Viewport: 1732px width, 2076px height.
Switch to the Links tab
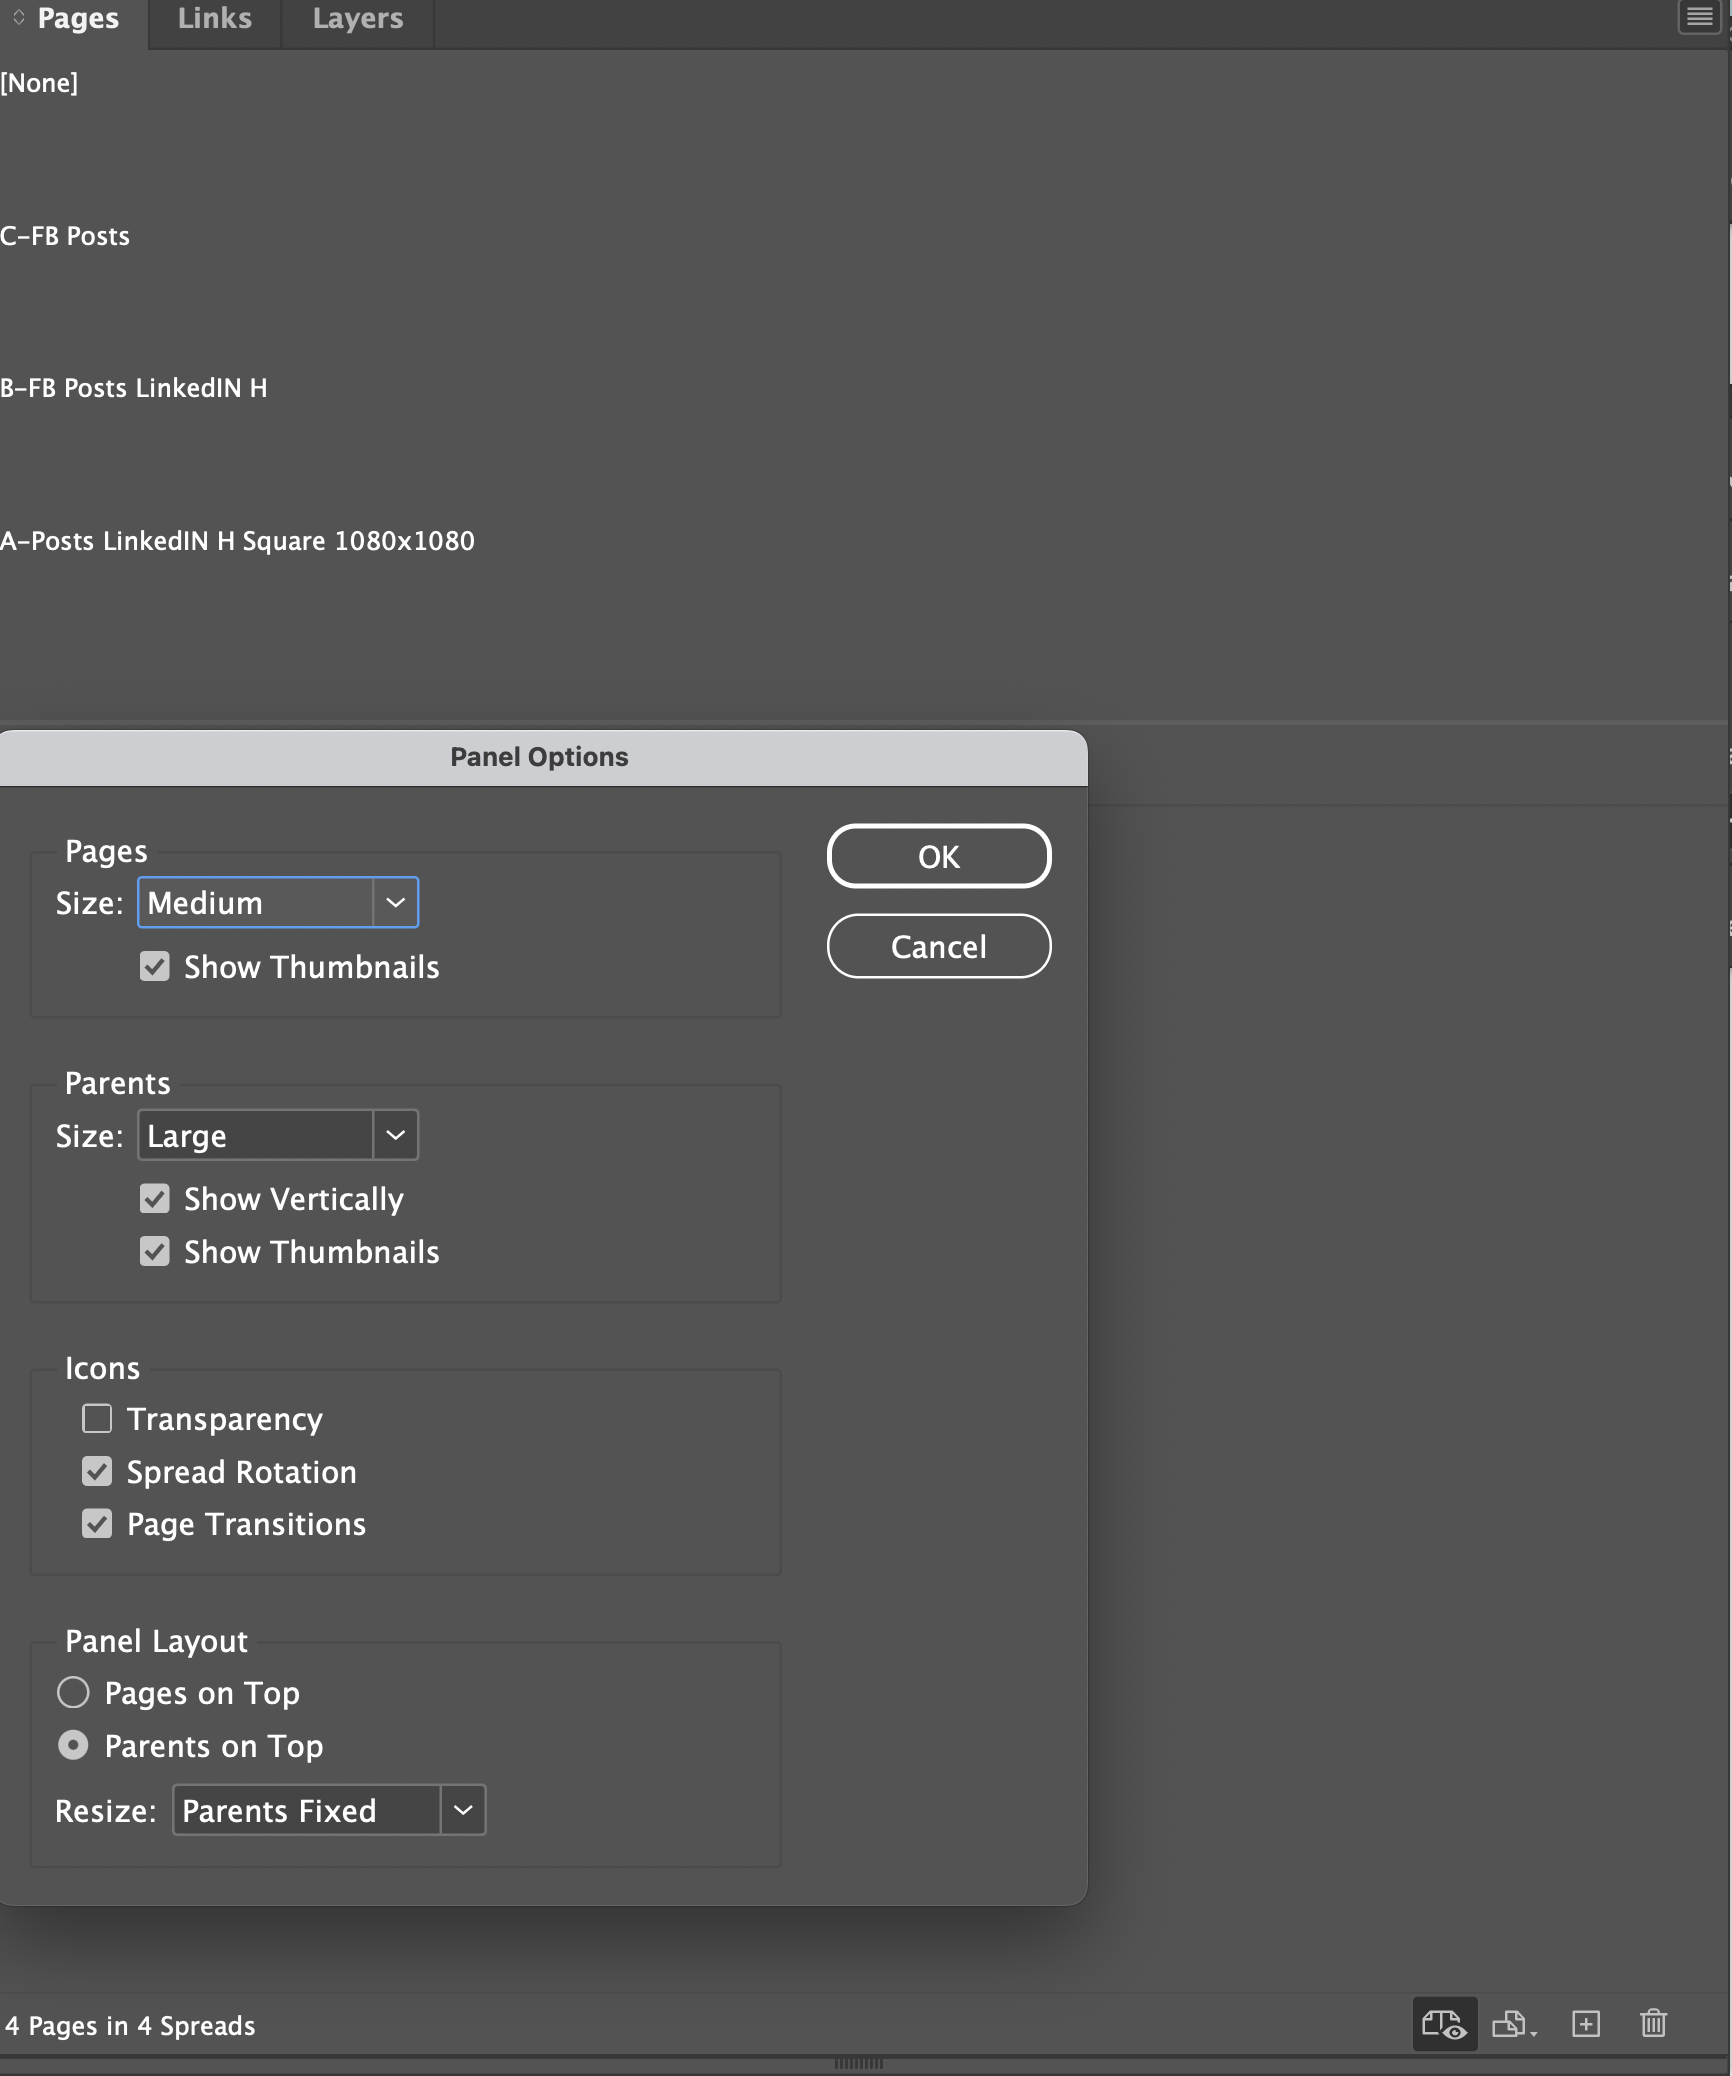click(213, 18)
